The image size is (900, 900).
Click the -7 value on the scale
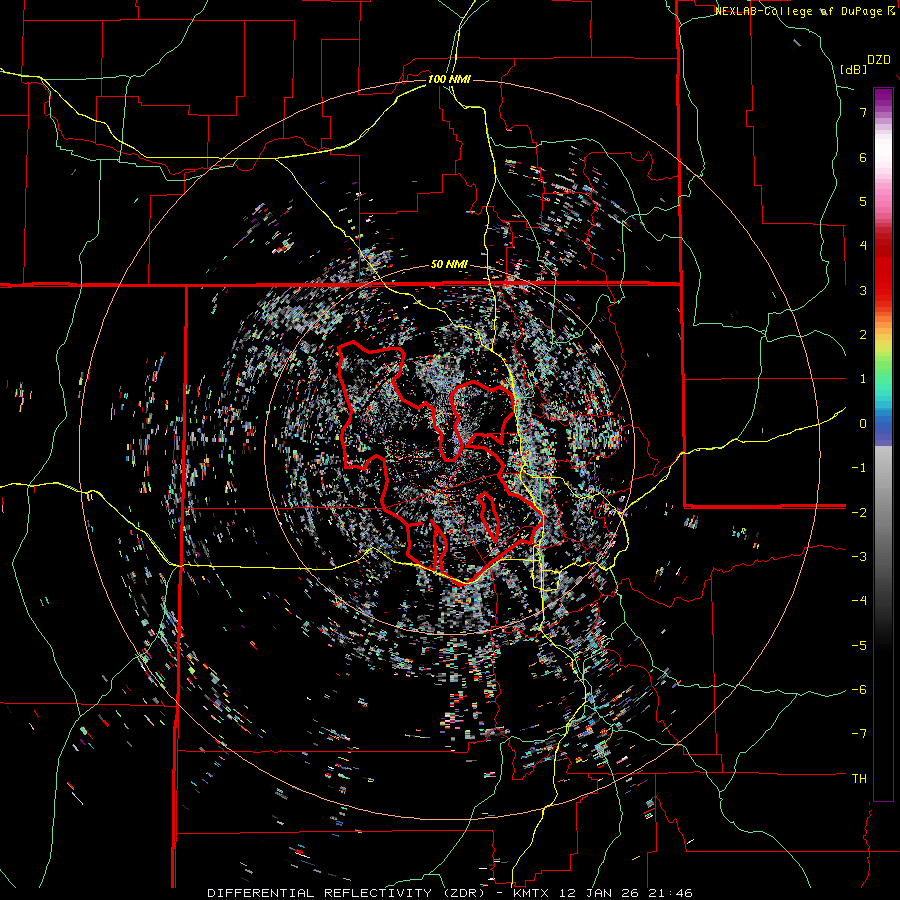[859, 734]
